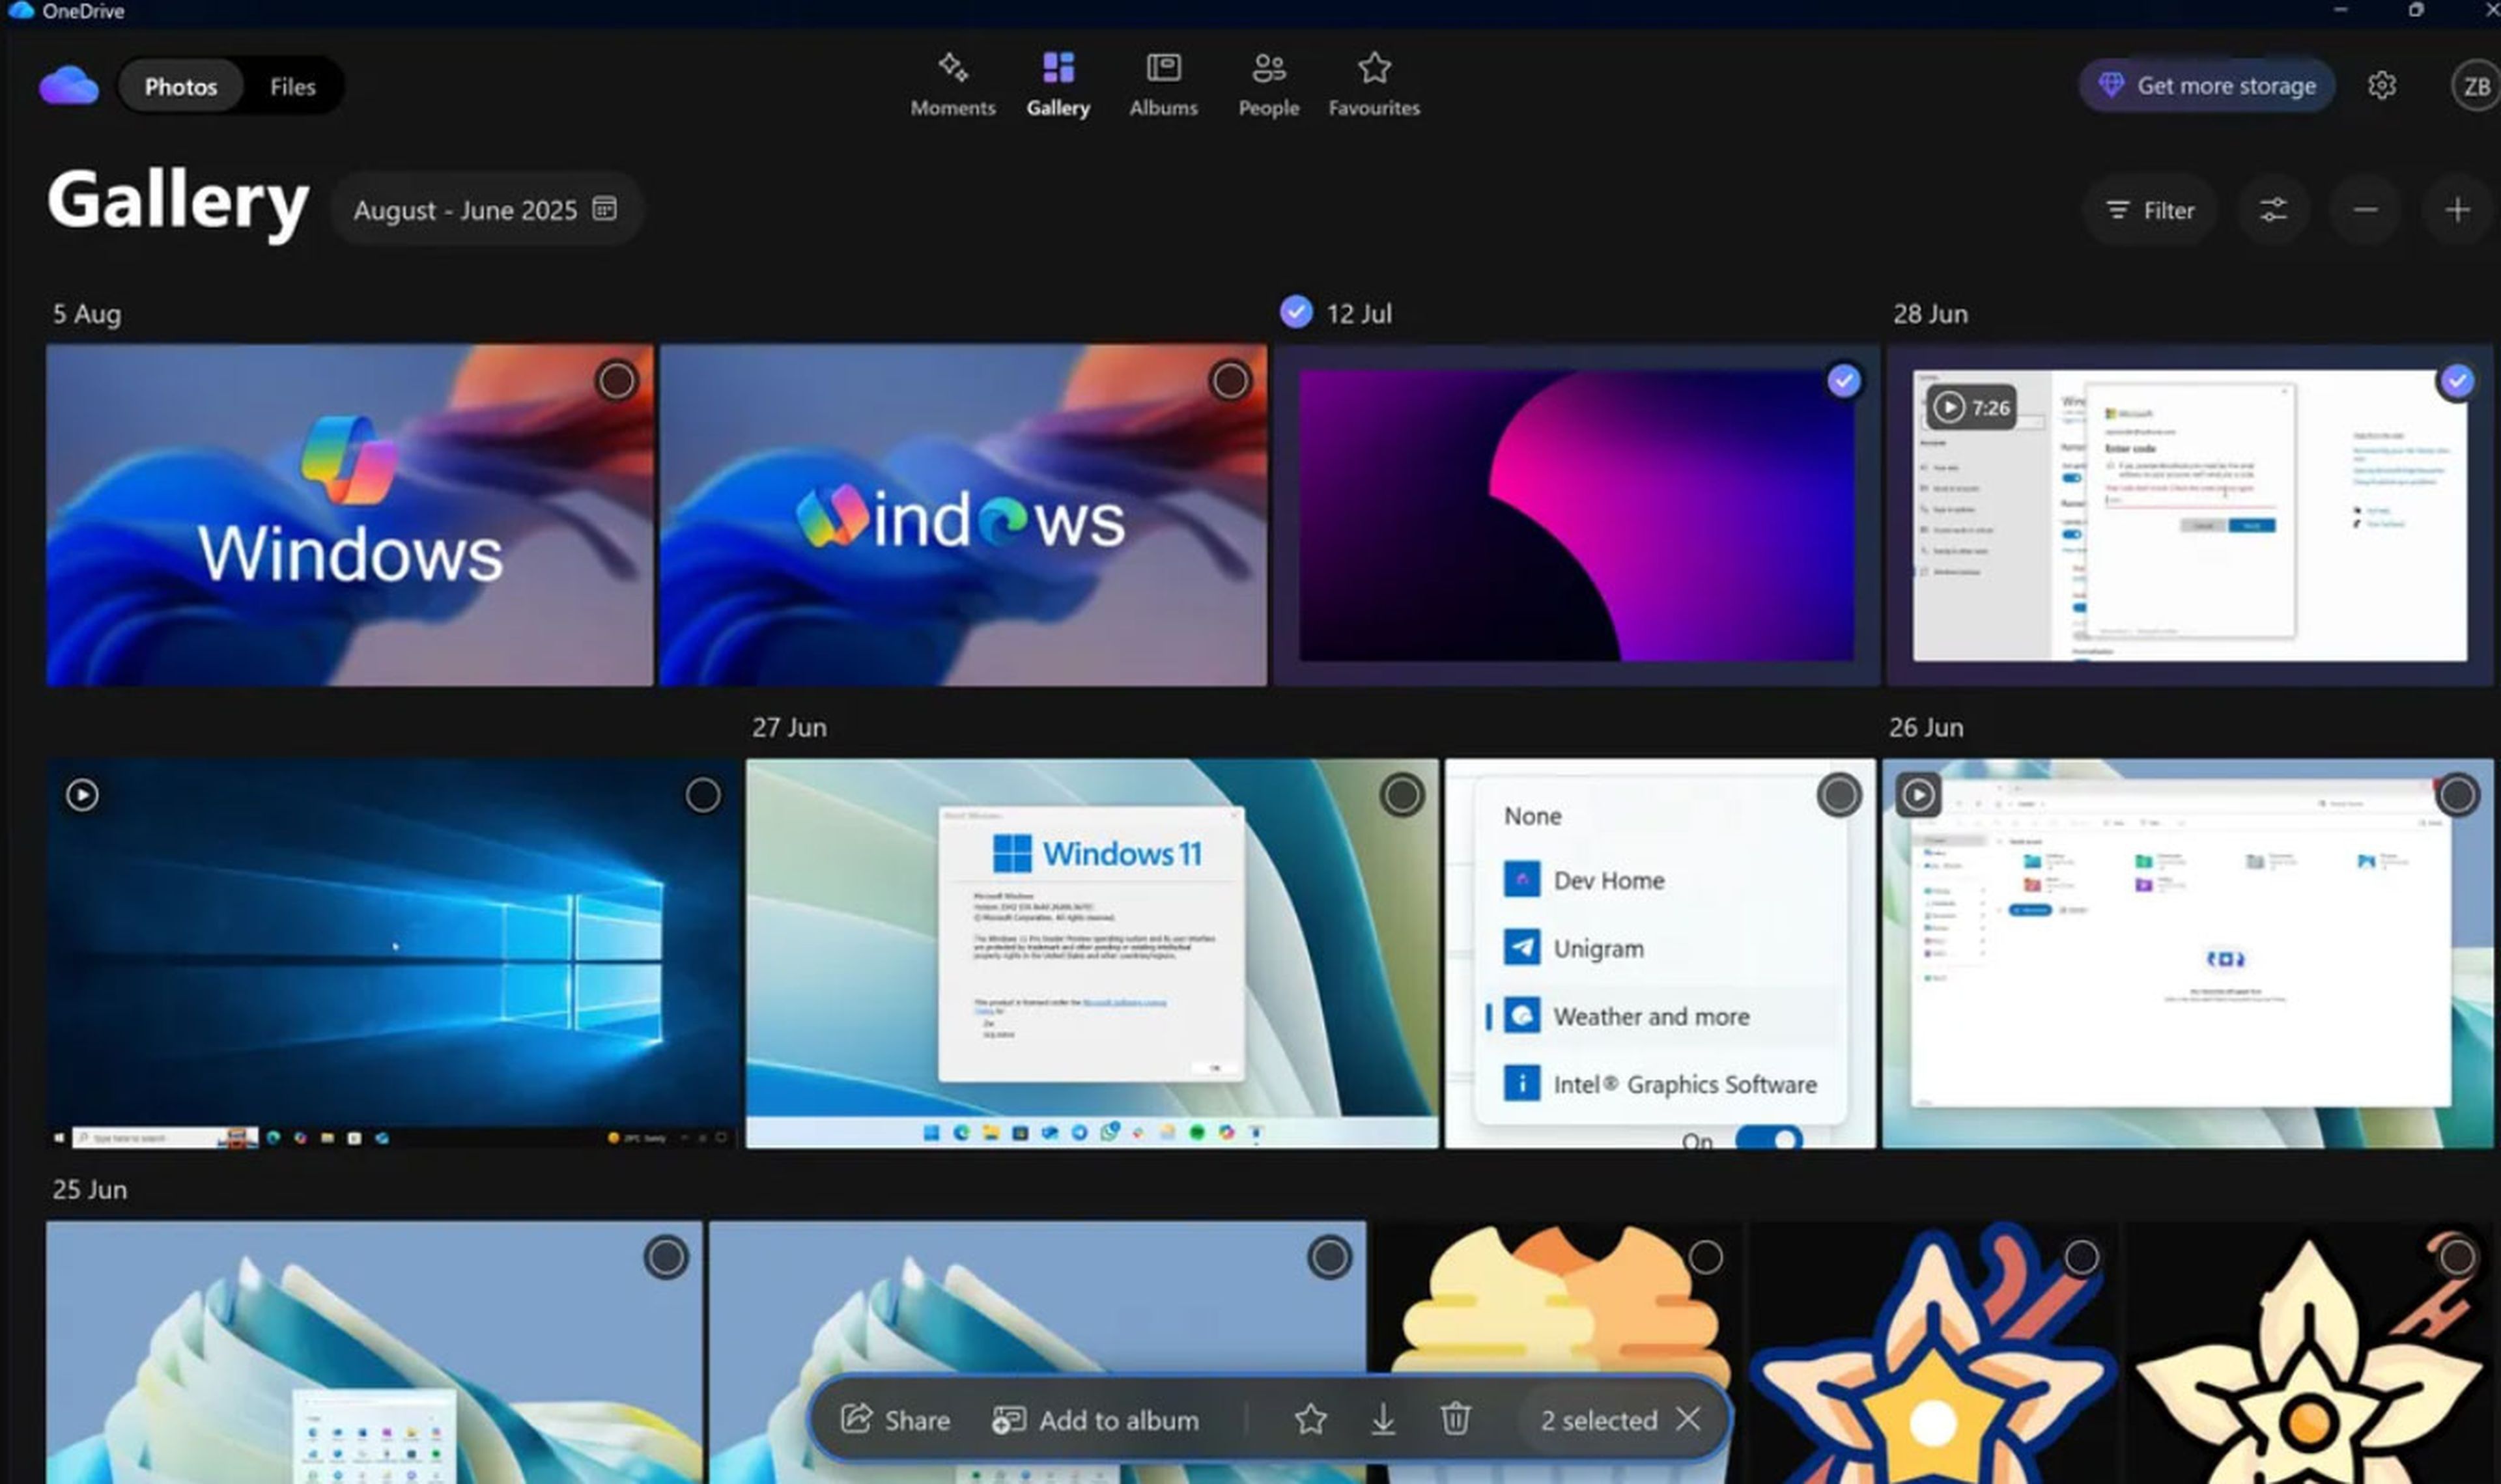
Task: Open the Favourites tab
Action: 1374,85
